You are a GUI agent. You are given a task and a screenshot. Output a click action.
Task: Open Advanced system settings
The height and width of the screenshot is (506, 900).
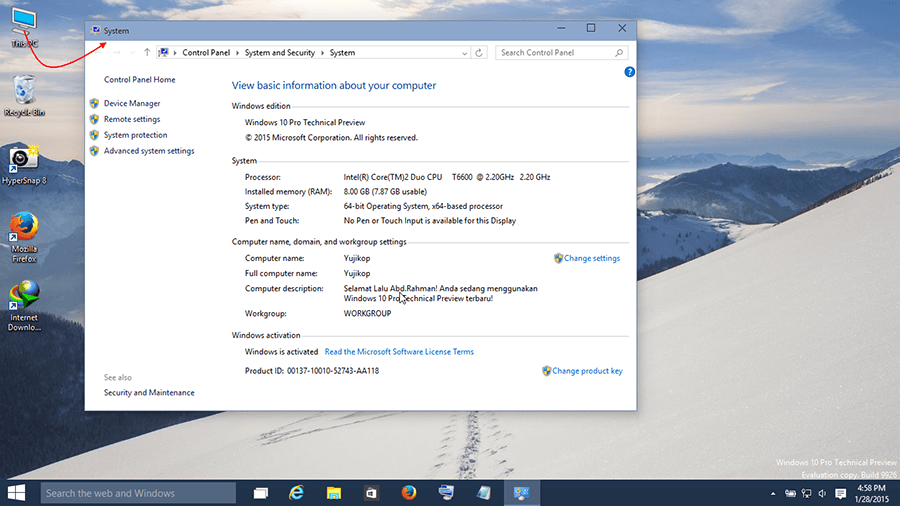(x=149, y=151)
